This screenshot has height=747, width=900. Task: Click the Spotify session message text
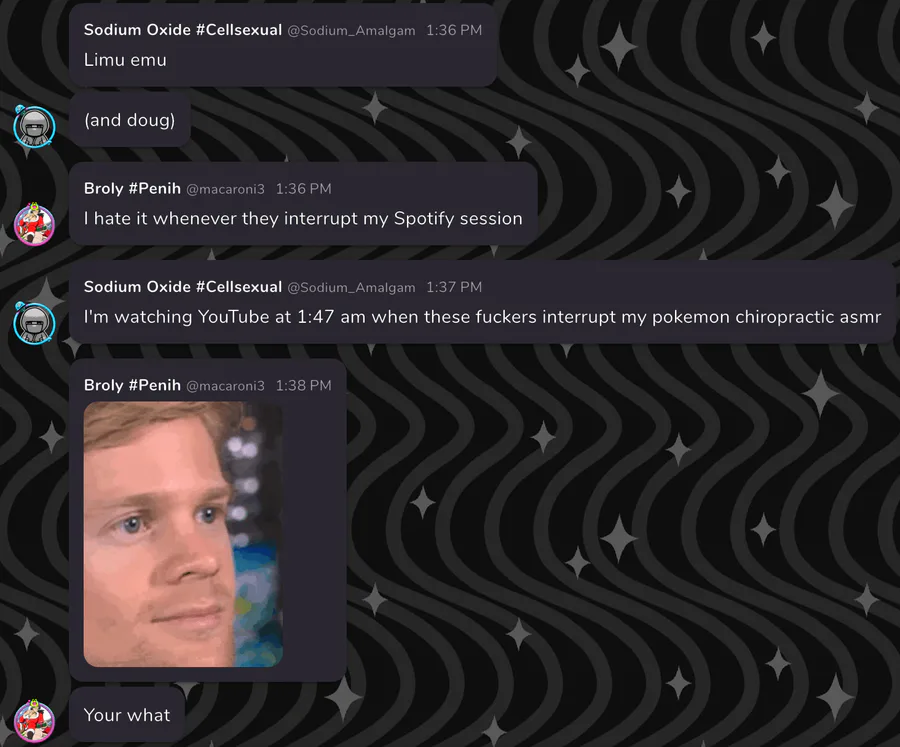click(x=303, y=218)
